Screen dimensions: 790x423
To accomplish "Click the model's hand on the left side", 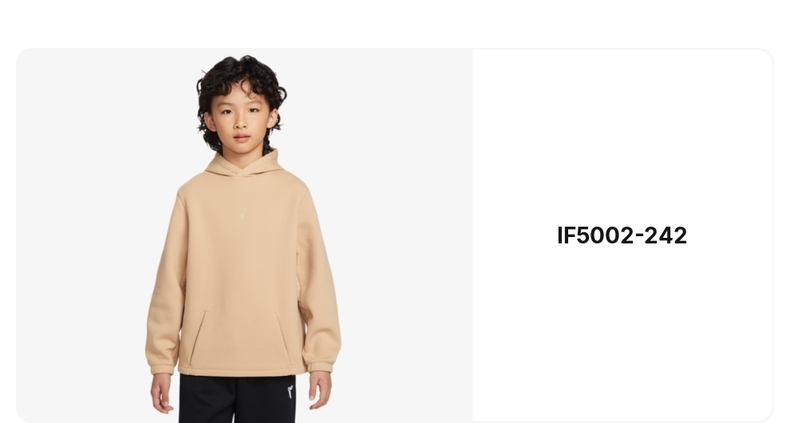I will click(162, 393).
